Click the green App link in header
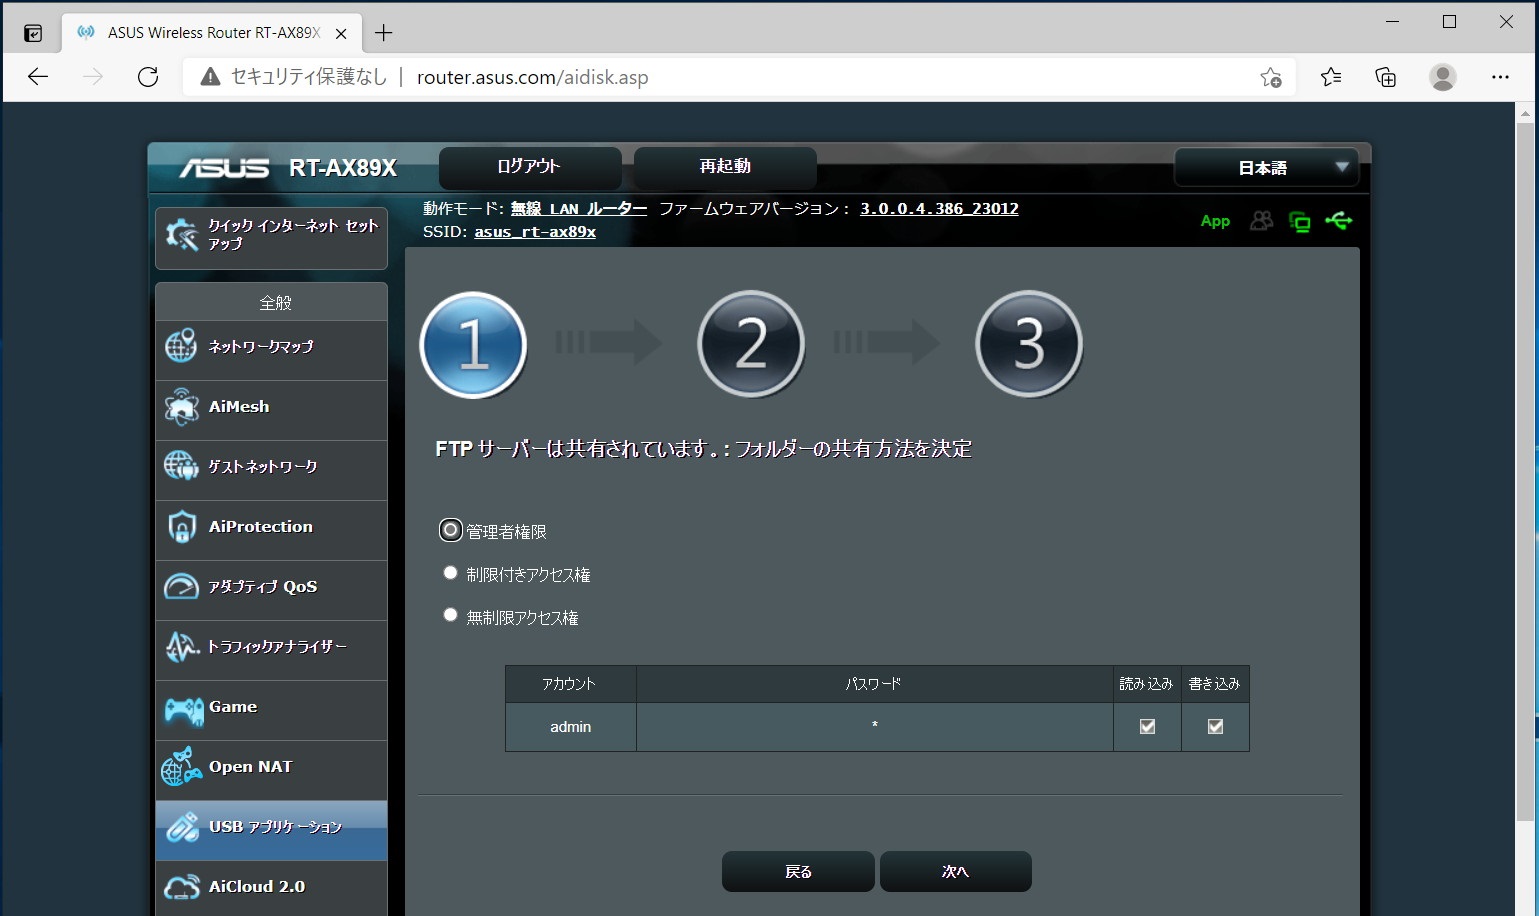This screenshot has height=916, width=1539. click(x=1215, y=221)
